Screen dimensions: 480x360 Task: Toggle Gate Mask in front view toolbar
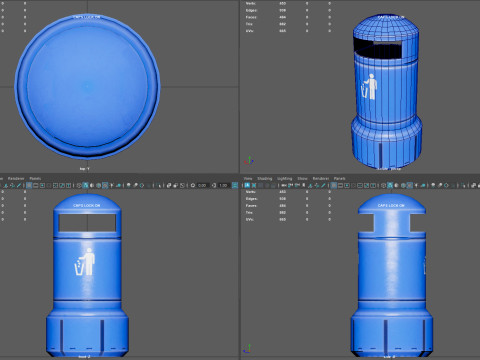[49, 185]
